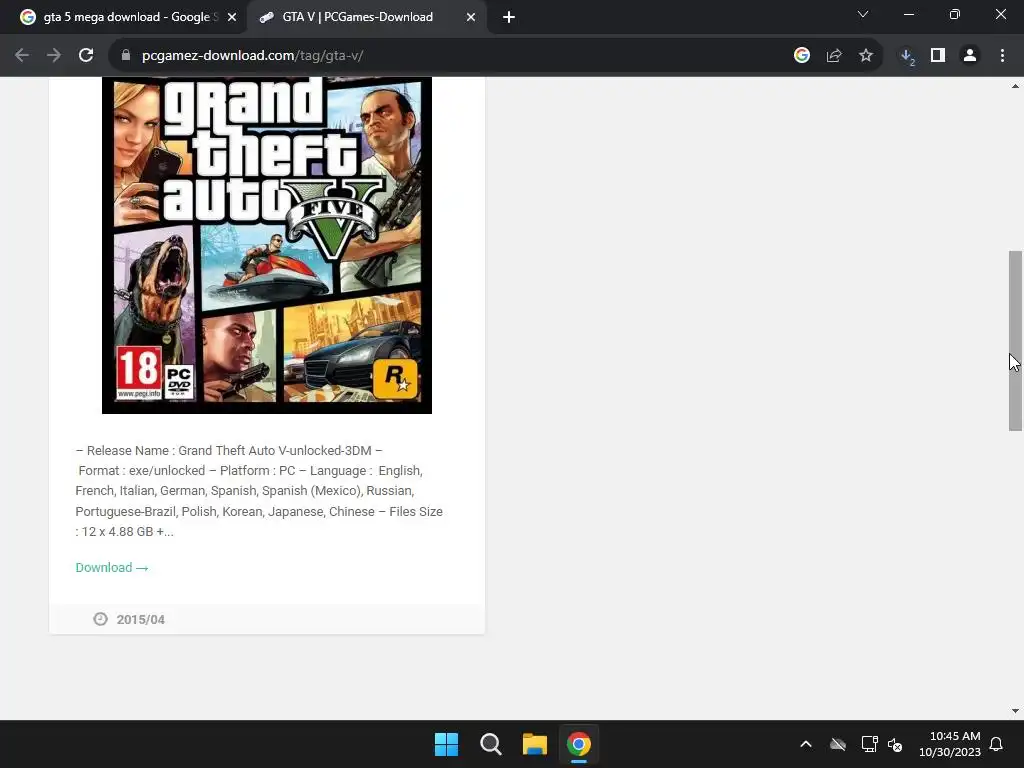Open the Chrome profile menu
This screenshot has height=768, width=1024.
970,56
